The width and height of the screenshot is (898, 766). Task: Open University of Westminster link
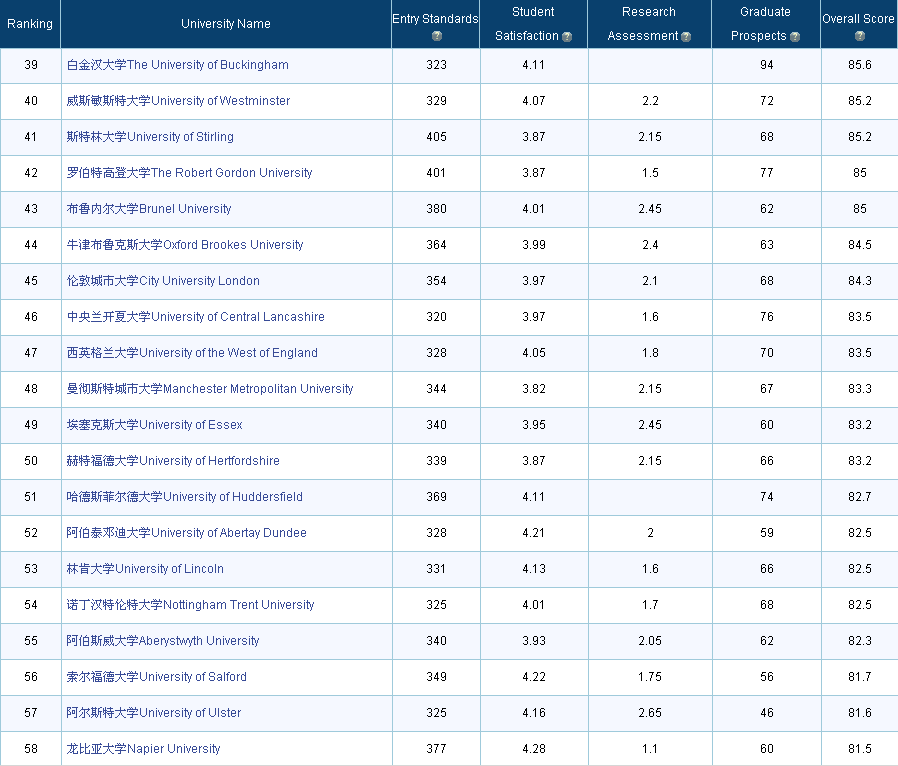click(x=178, y=101)
